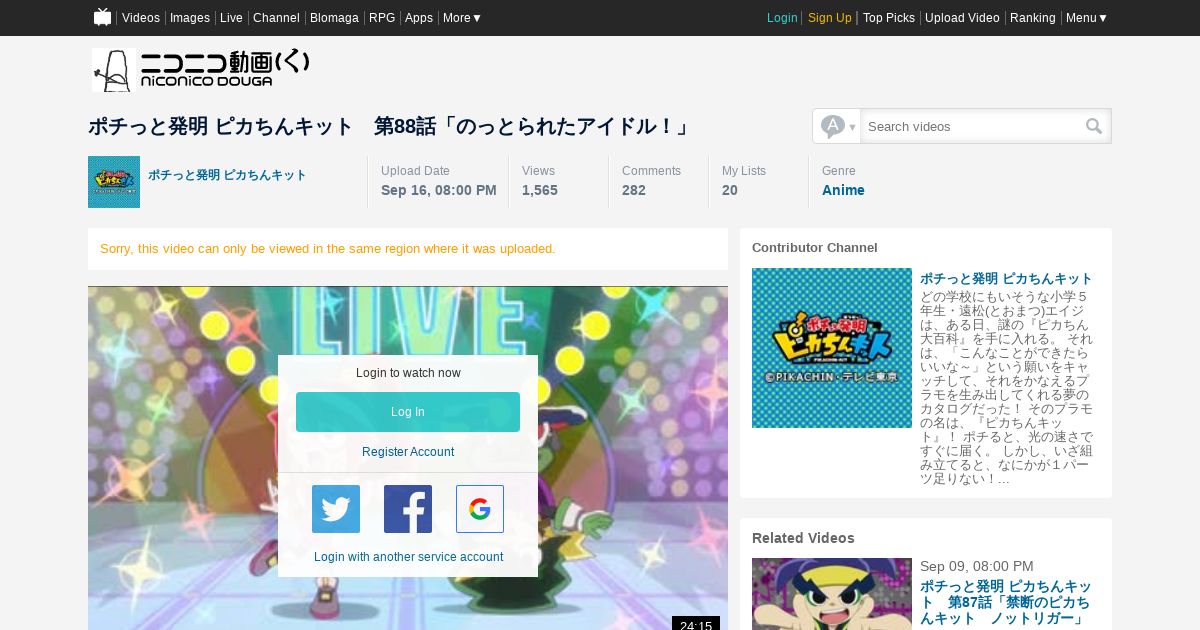Expand the More menu in top bar
Screen dimensions: 1200x630
point(462,18)
